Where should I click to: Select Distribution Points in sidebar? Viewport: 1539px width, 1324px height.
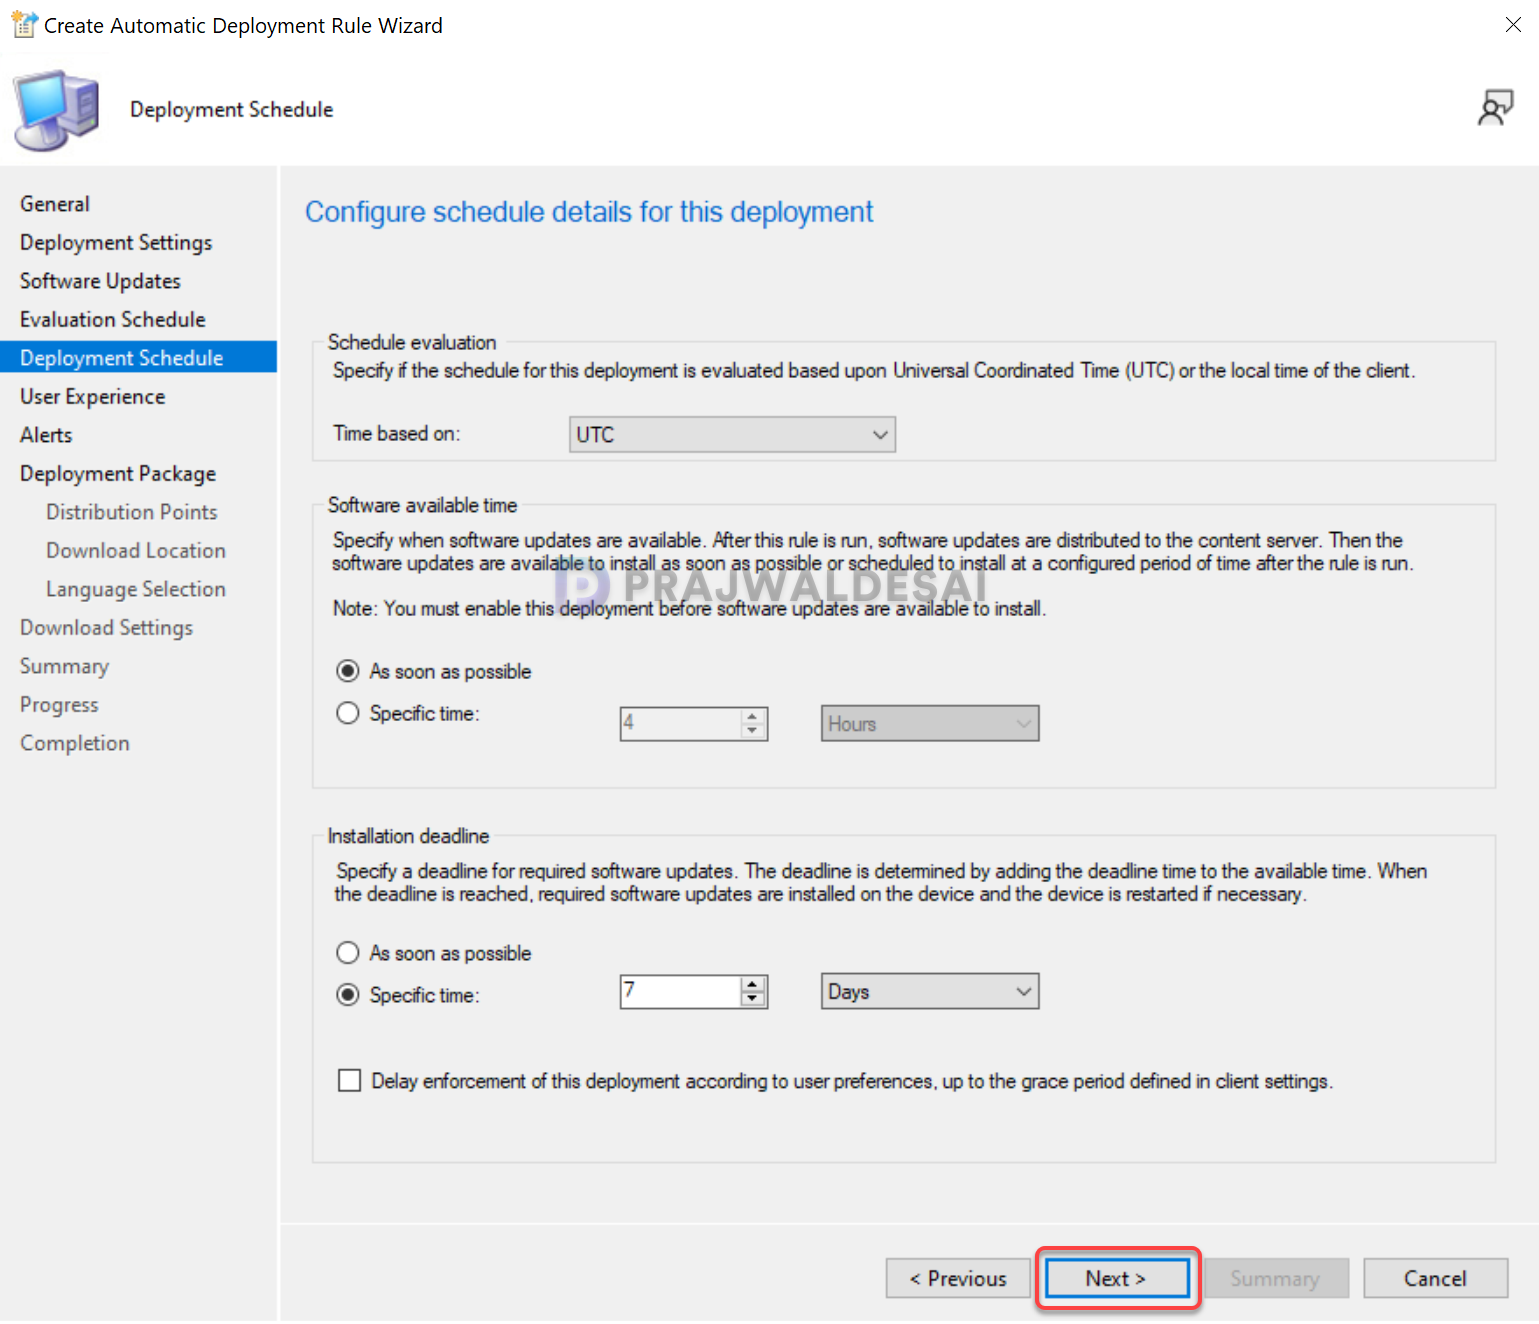pos(132,512)
